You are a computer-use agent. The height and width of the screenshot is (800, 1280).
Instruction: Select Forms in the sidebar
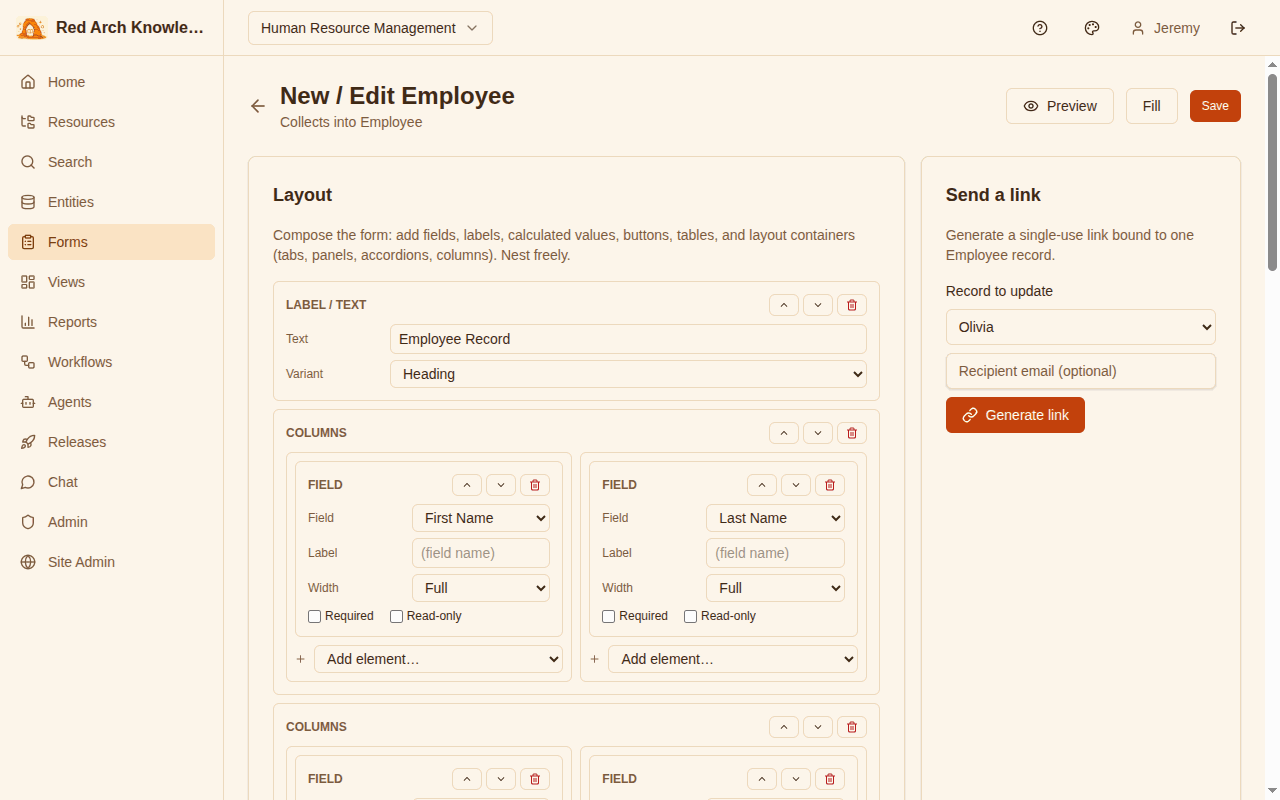click(111, 242)
